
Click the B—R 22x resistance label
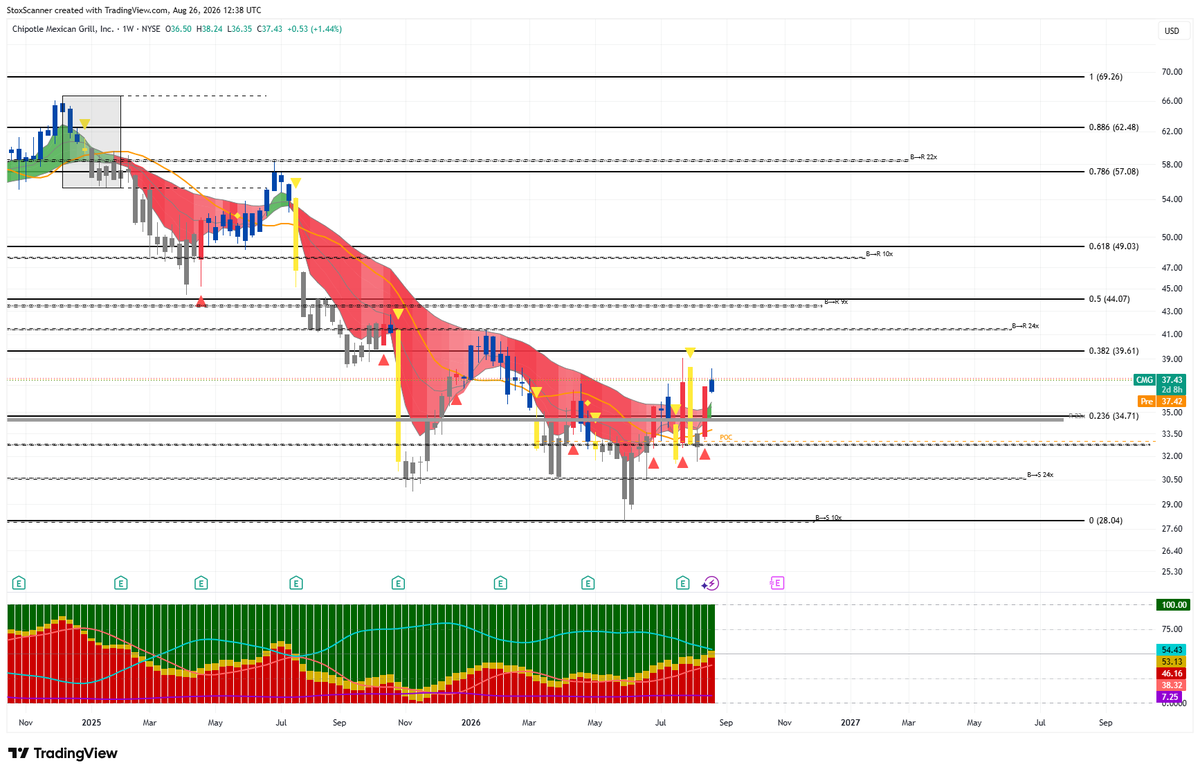pyautogui.click(x=923, y=158)
